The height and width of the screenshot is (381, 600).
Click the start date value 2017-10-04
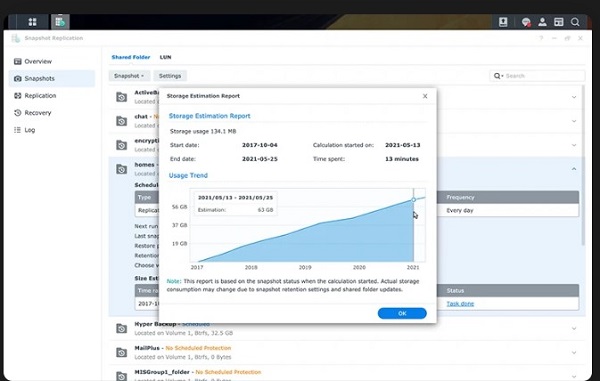coord(259,145)
